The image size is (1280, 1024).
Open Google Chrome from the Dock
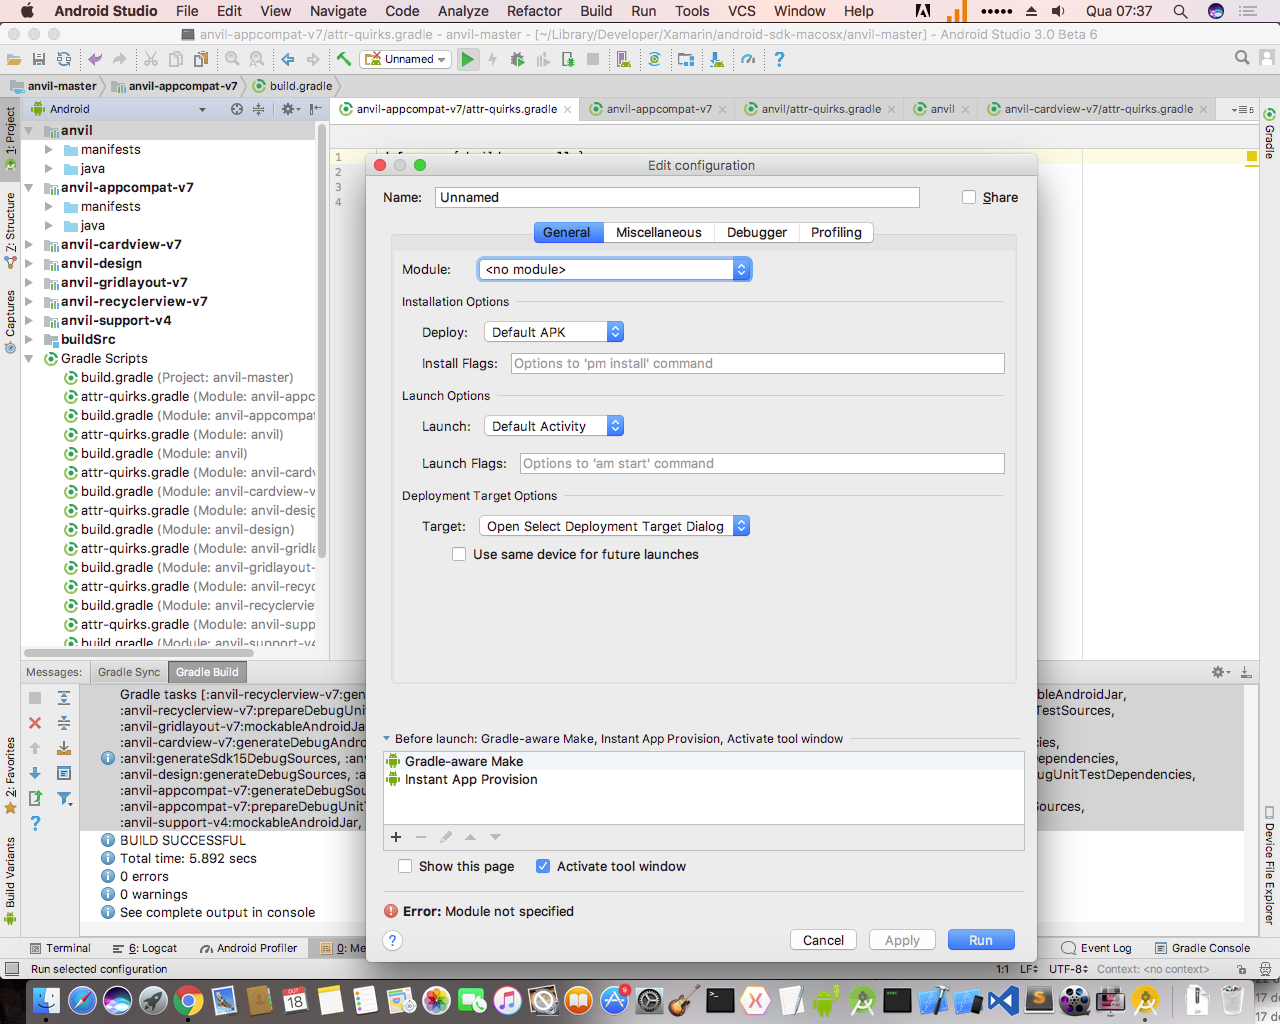(188, 1000)
